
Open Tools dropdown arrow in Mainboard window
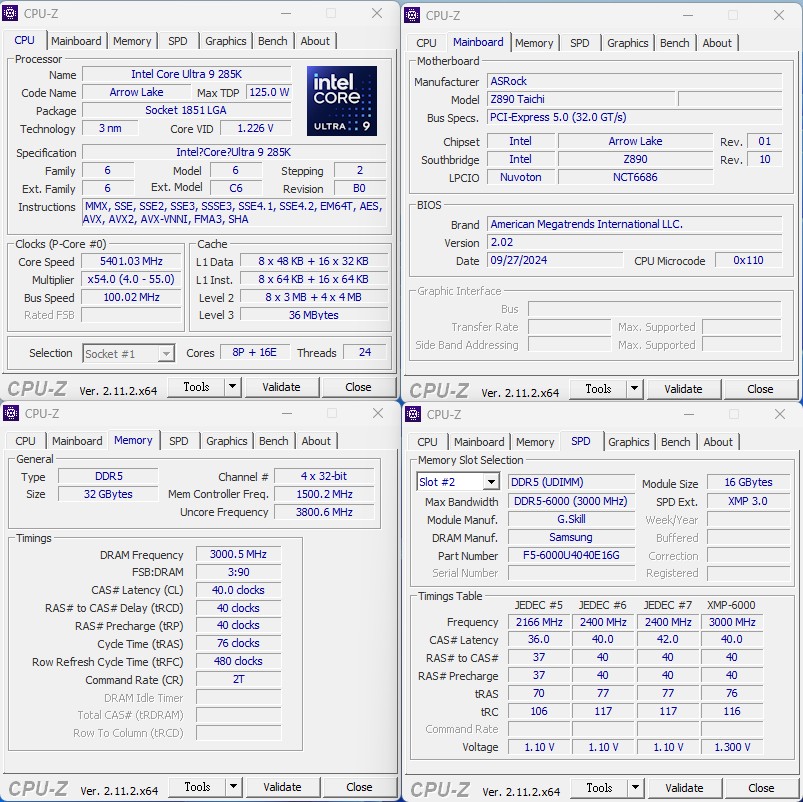coord(635,389)
